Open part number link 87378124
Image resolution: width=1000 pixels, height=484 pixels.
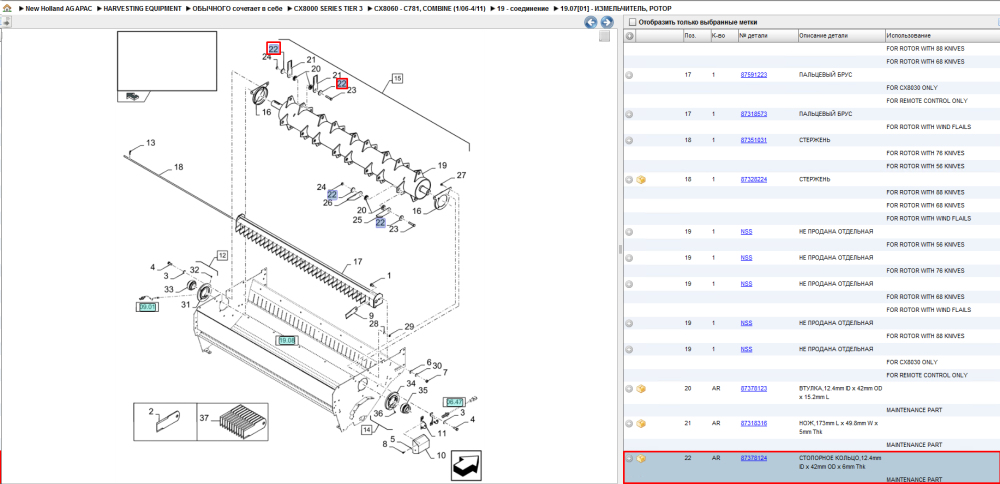pyautogui.click(x=753, y=458)
